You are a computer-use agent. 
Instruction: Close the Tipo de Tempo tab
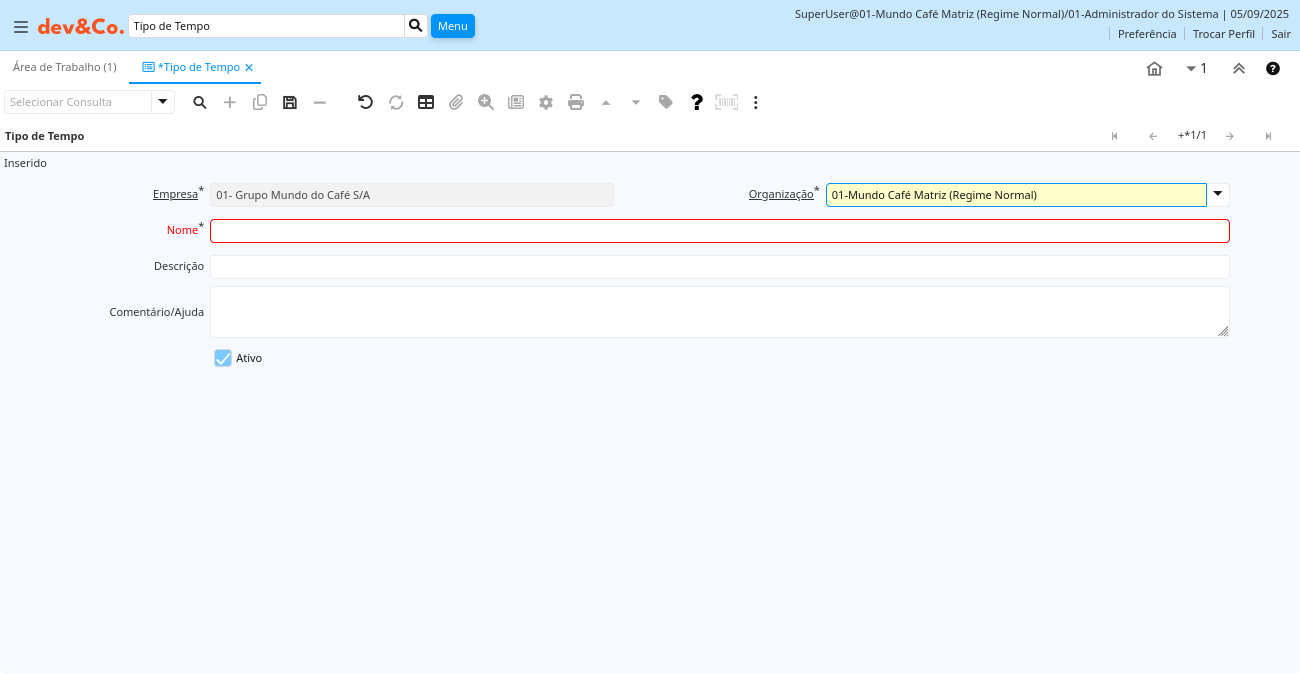(249, 68)
